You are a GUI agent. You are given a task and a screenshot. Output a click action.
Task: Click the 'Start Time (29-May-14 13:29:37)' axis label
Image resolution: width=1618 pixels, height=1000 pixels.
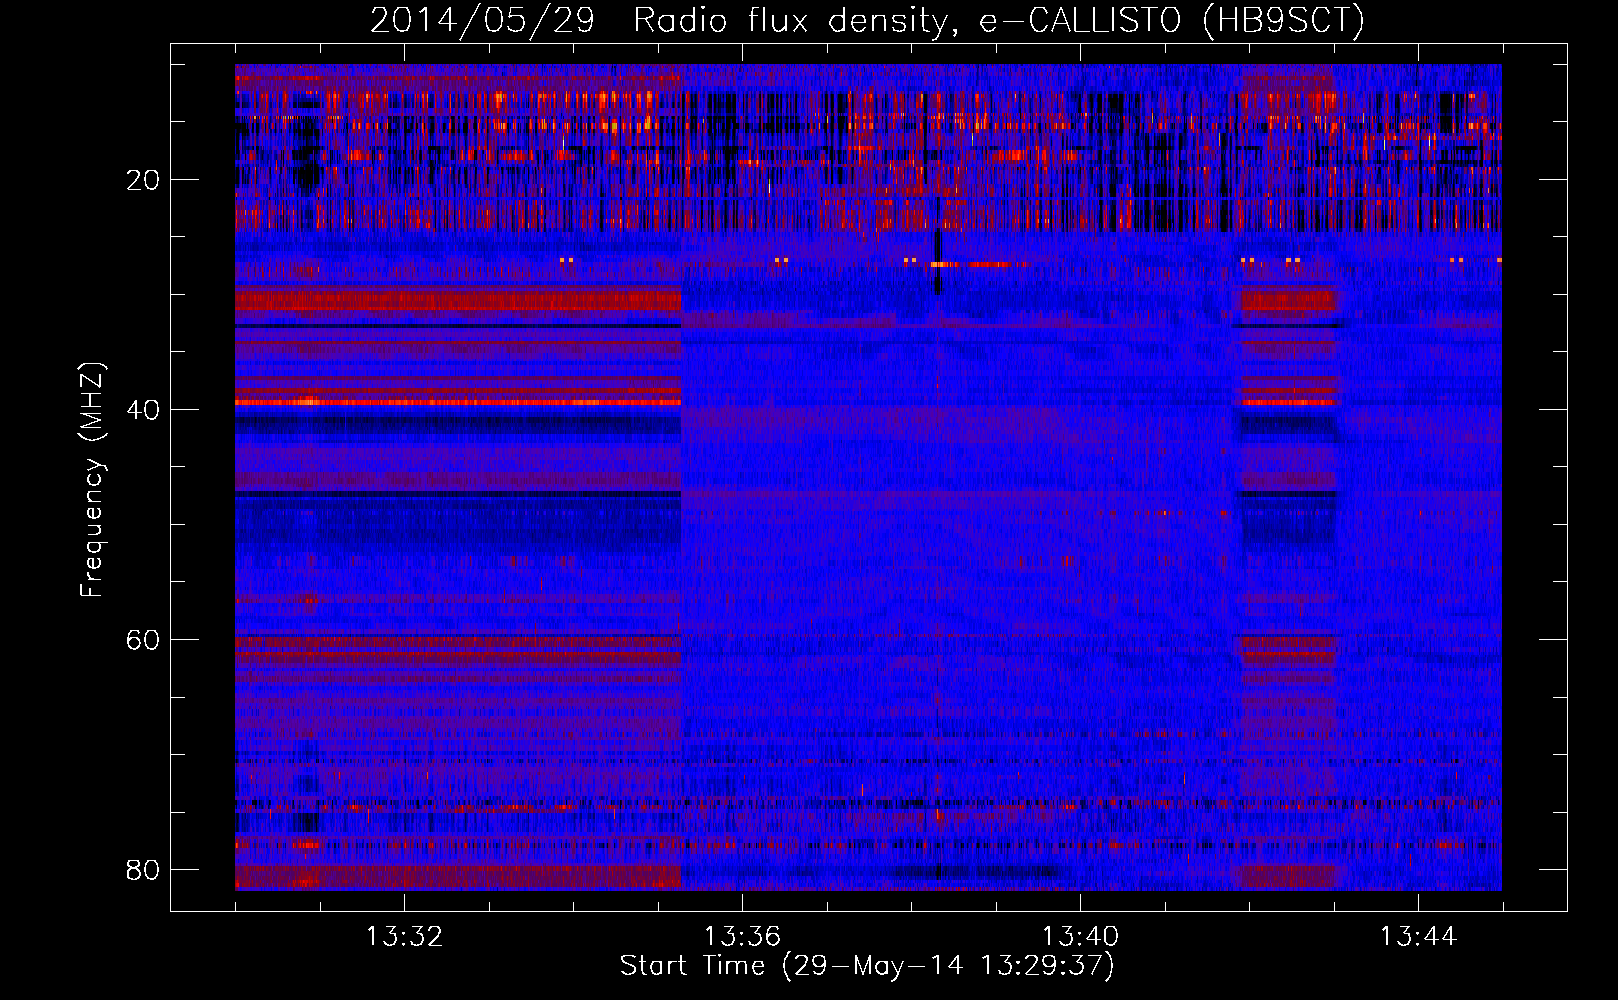pos(867,966)
